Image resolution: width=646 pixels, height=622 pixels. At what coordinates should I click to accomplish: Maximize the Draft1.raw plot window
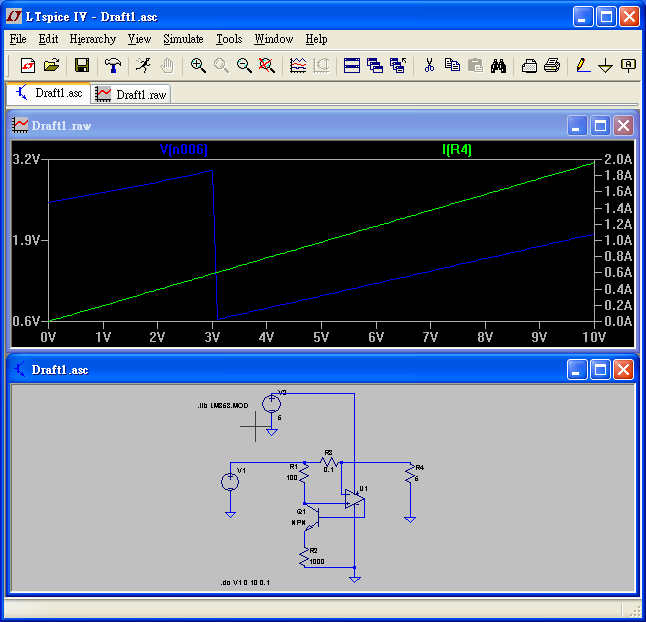600,126
